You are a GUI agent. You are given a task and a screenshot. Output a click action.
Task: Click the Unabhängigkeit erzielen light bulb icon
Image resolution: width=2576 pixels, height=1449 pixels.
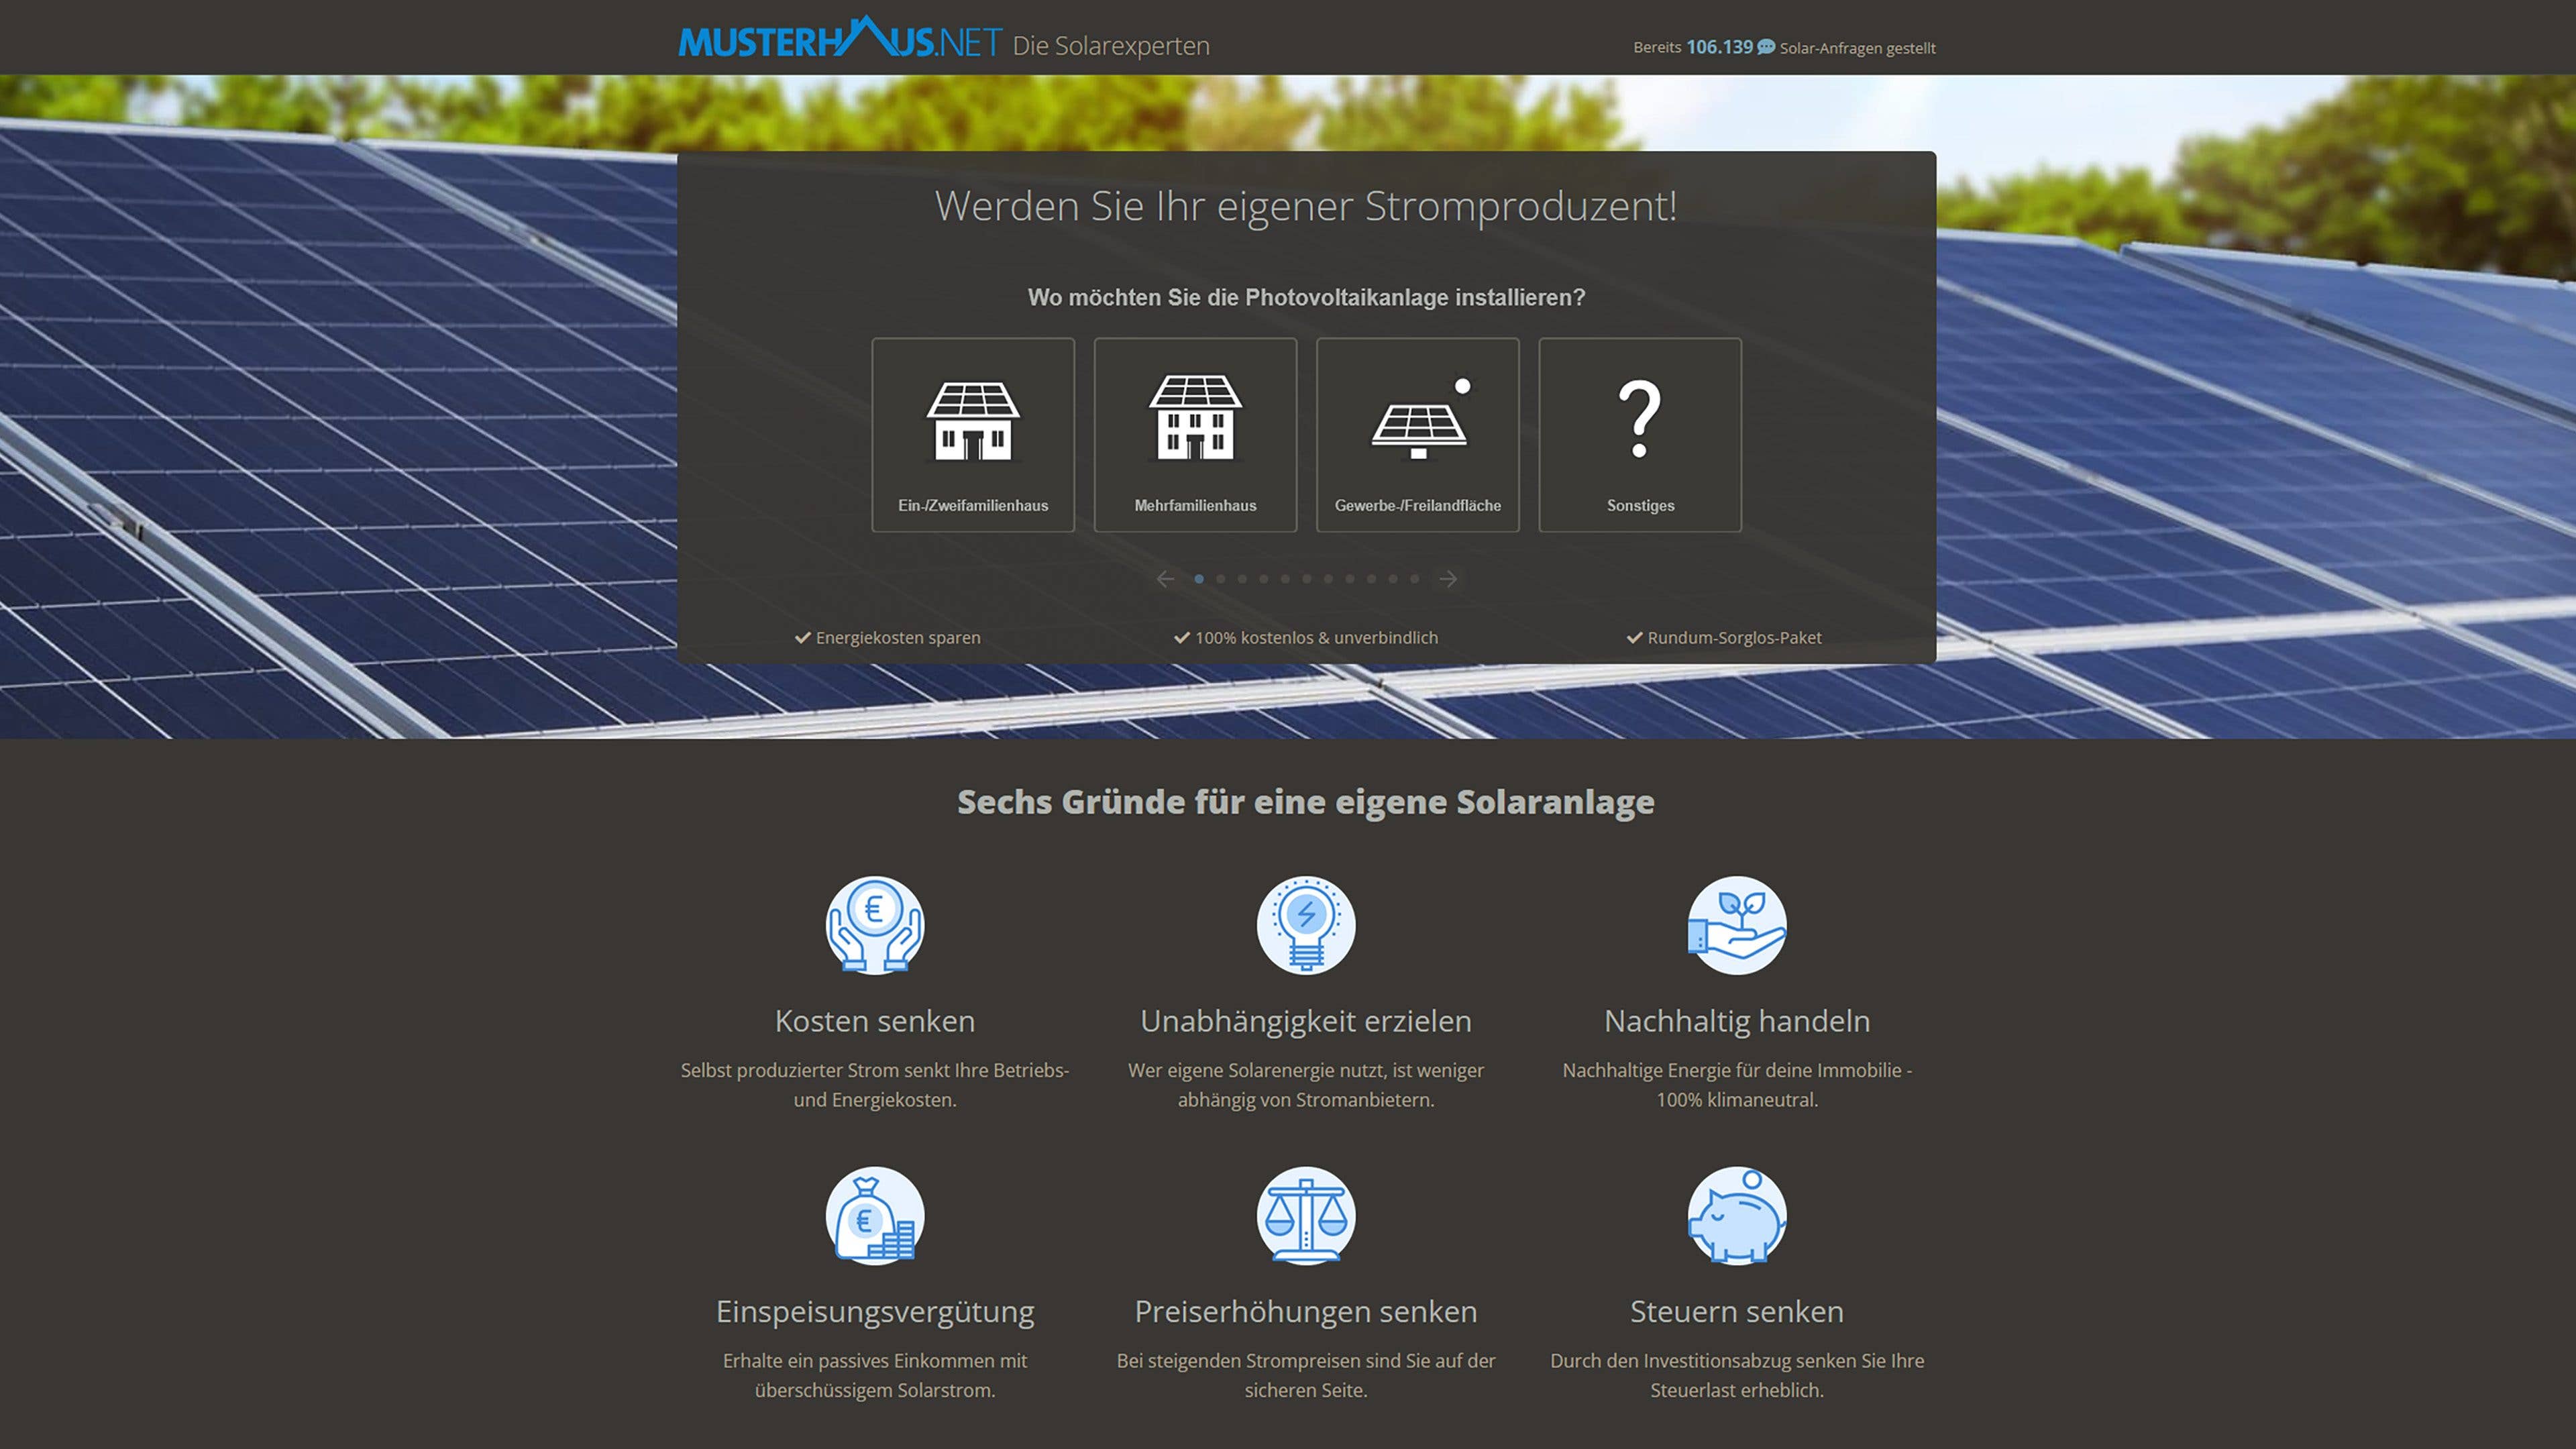tap(1305, 925)
